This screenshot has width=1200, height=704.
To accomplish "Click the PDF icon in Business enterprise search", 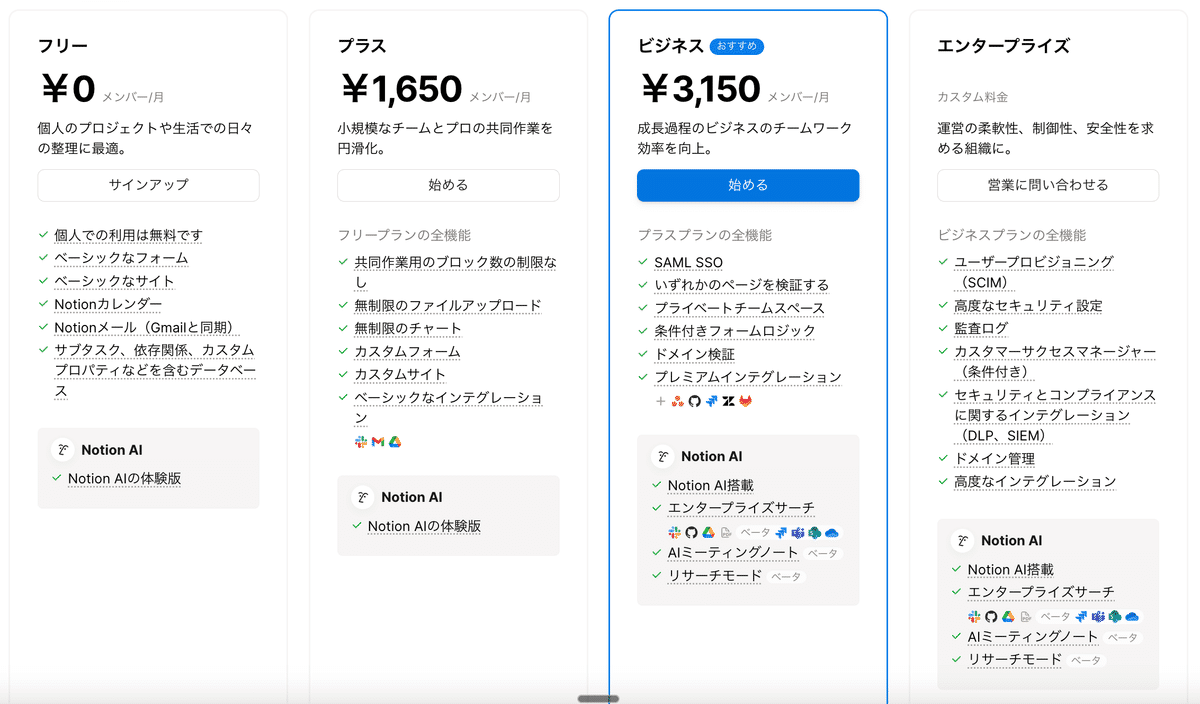I will 725,533.
